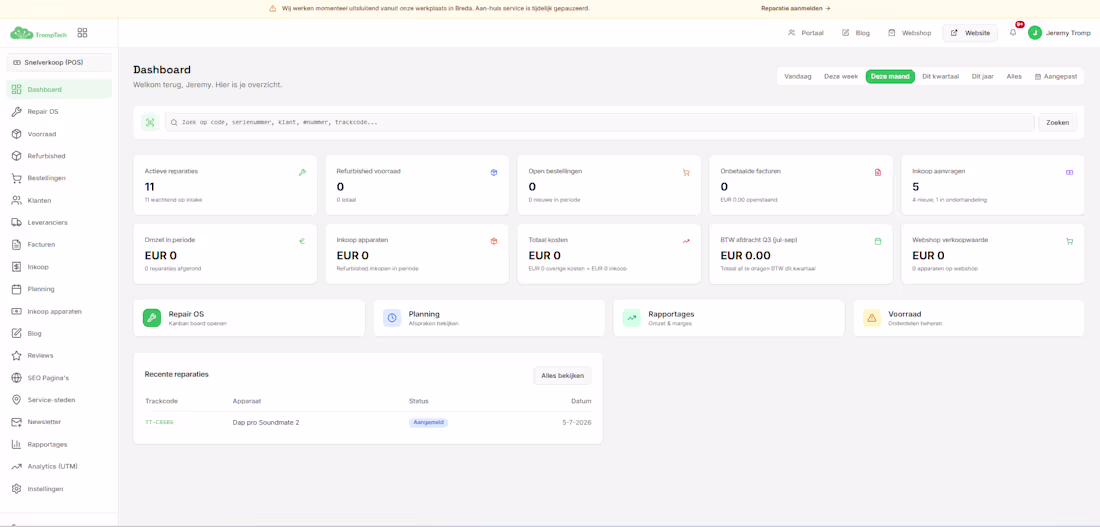Click the Snelverkoop (POS) button
1100x527 pixels.
coord(59,62)
